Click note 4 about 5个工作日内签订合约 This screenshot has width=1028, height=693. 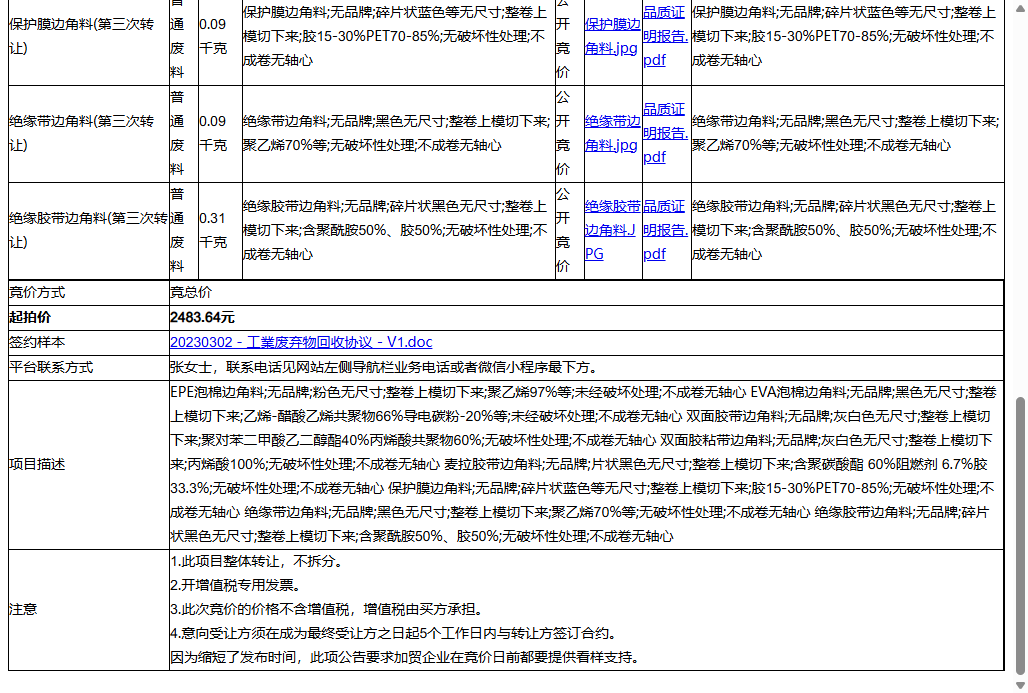coord(393,633)
